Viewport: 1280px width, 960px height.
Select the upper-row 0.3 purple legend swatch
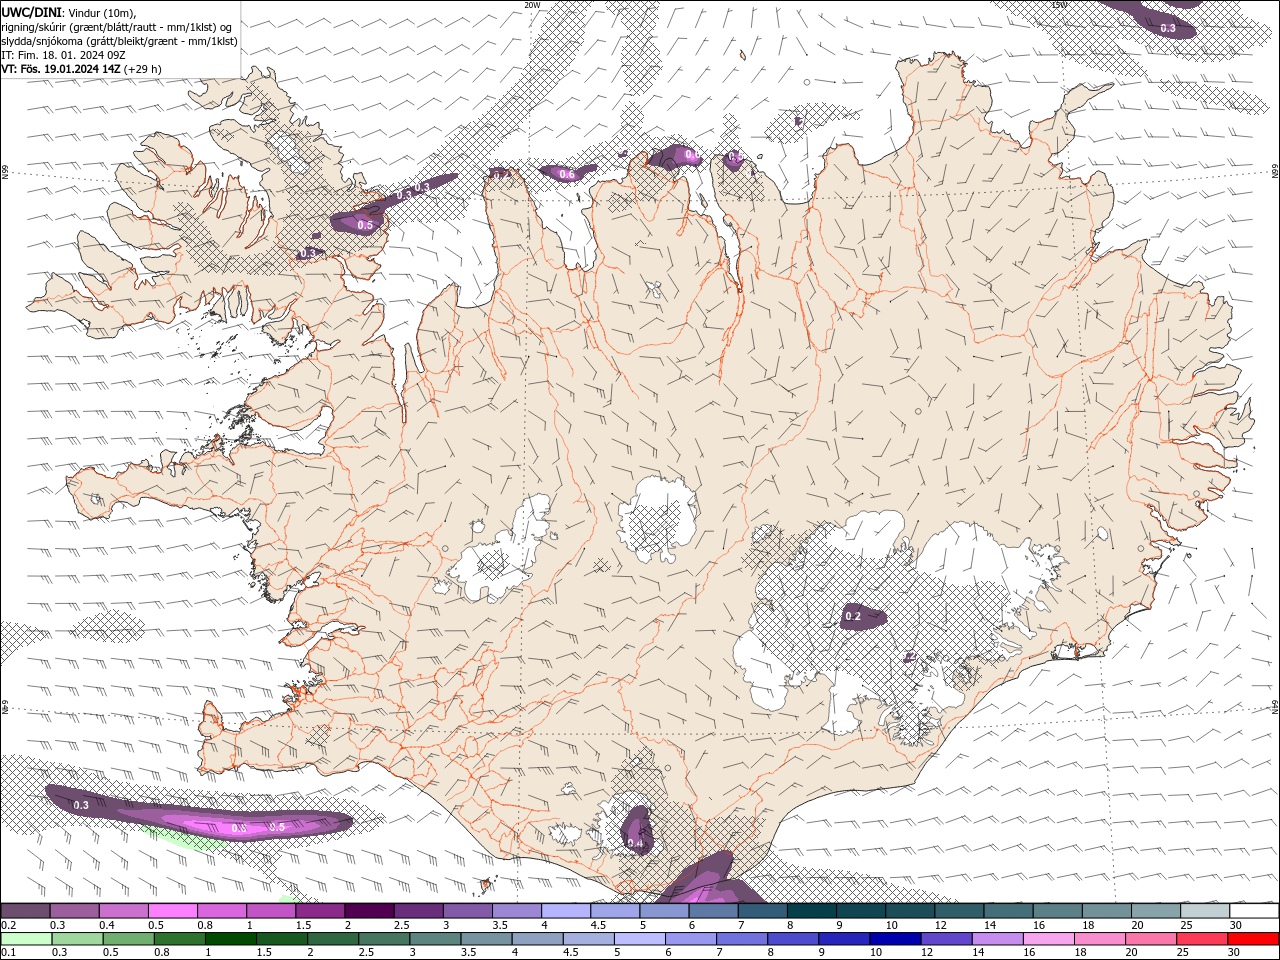coord(74,911)
